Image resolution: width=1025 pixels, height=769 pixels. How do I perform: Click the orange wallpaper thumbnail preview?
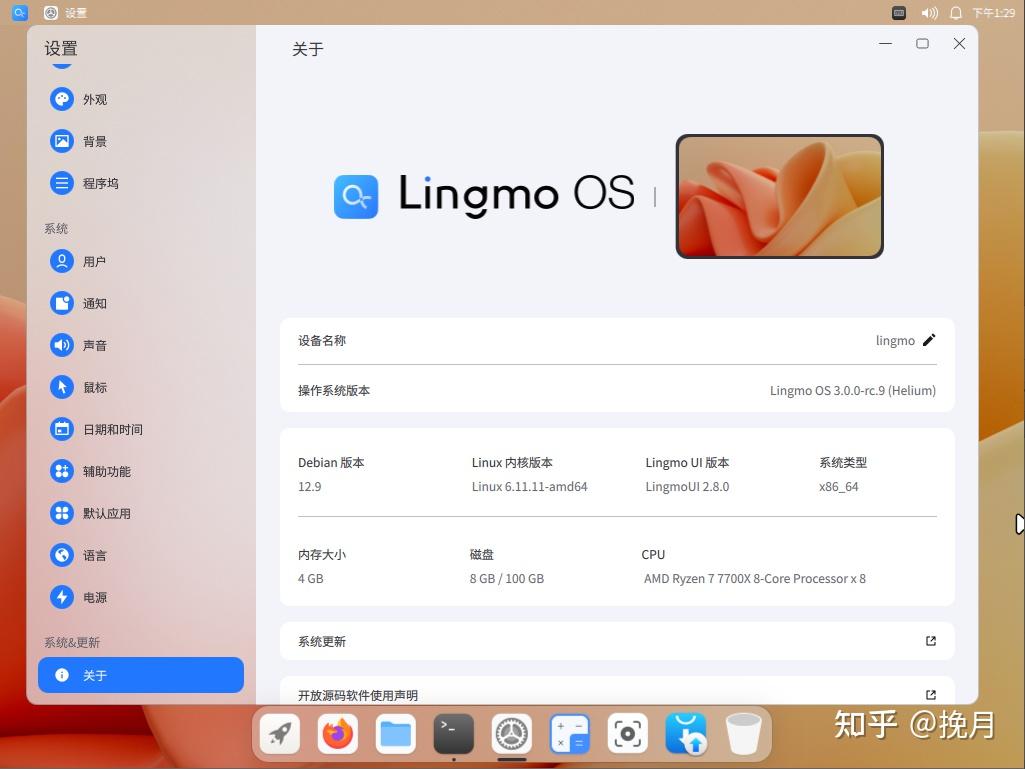pyautogui.click(x=779, y=196)
